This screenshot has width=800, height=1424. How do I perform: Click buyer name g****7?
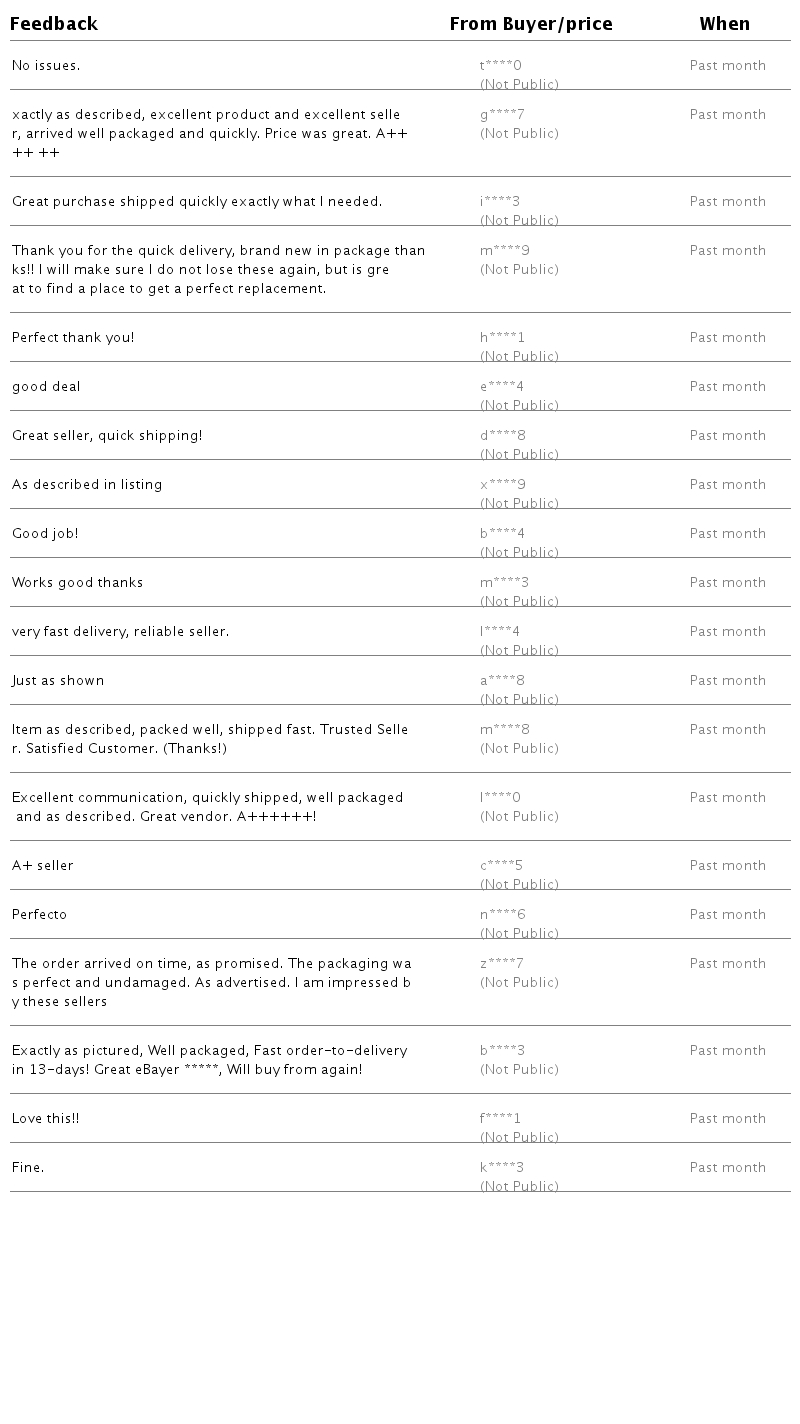pos(502,115)
